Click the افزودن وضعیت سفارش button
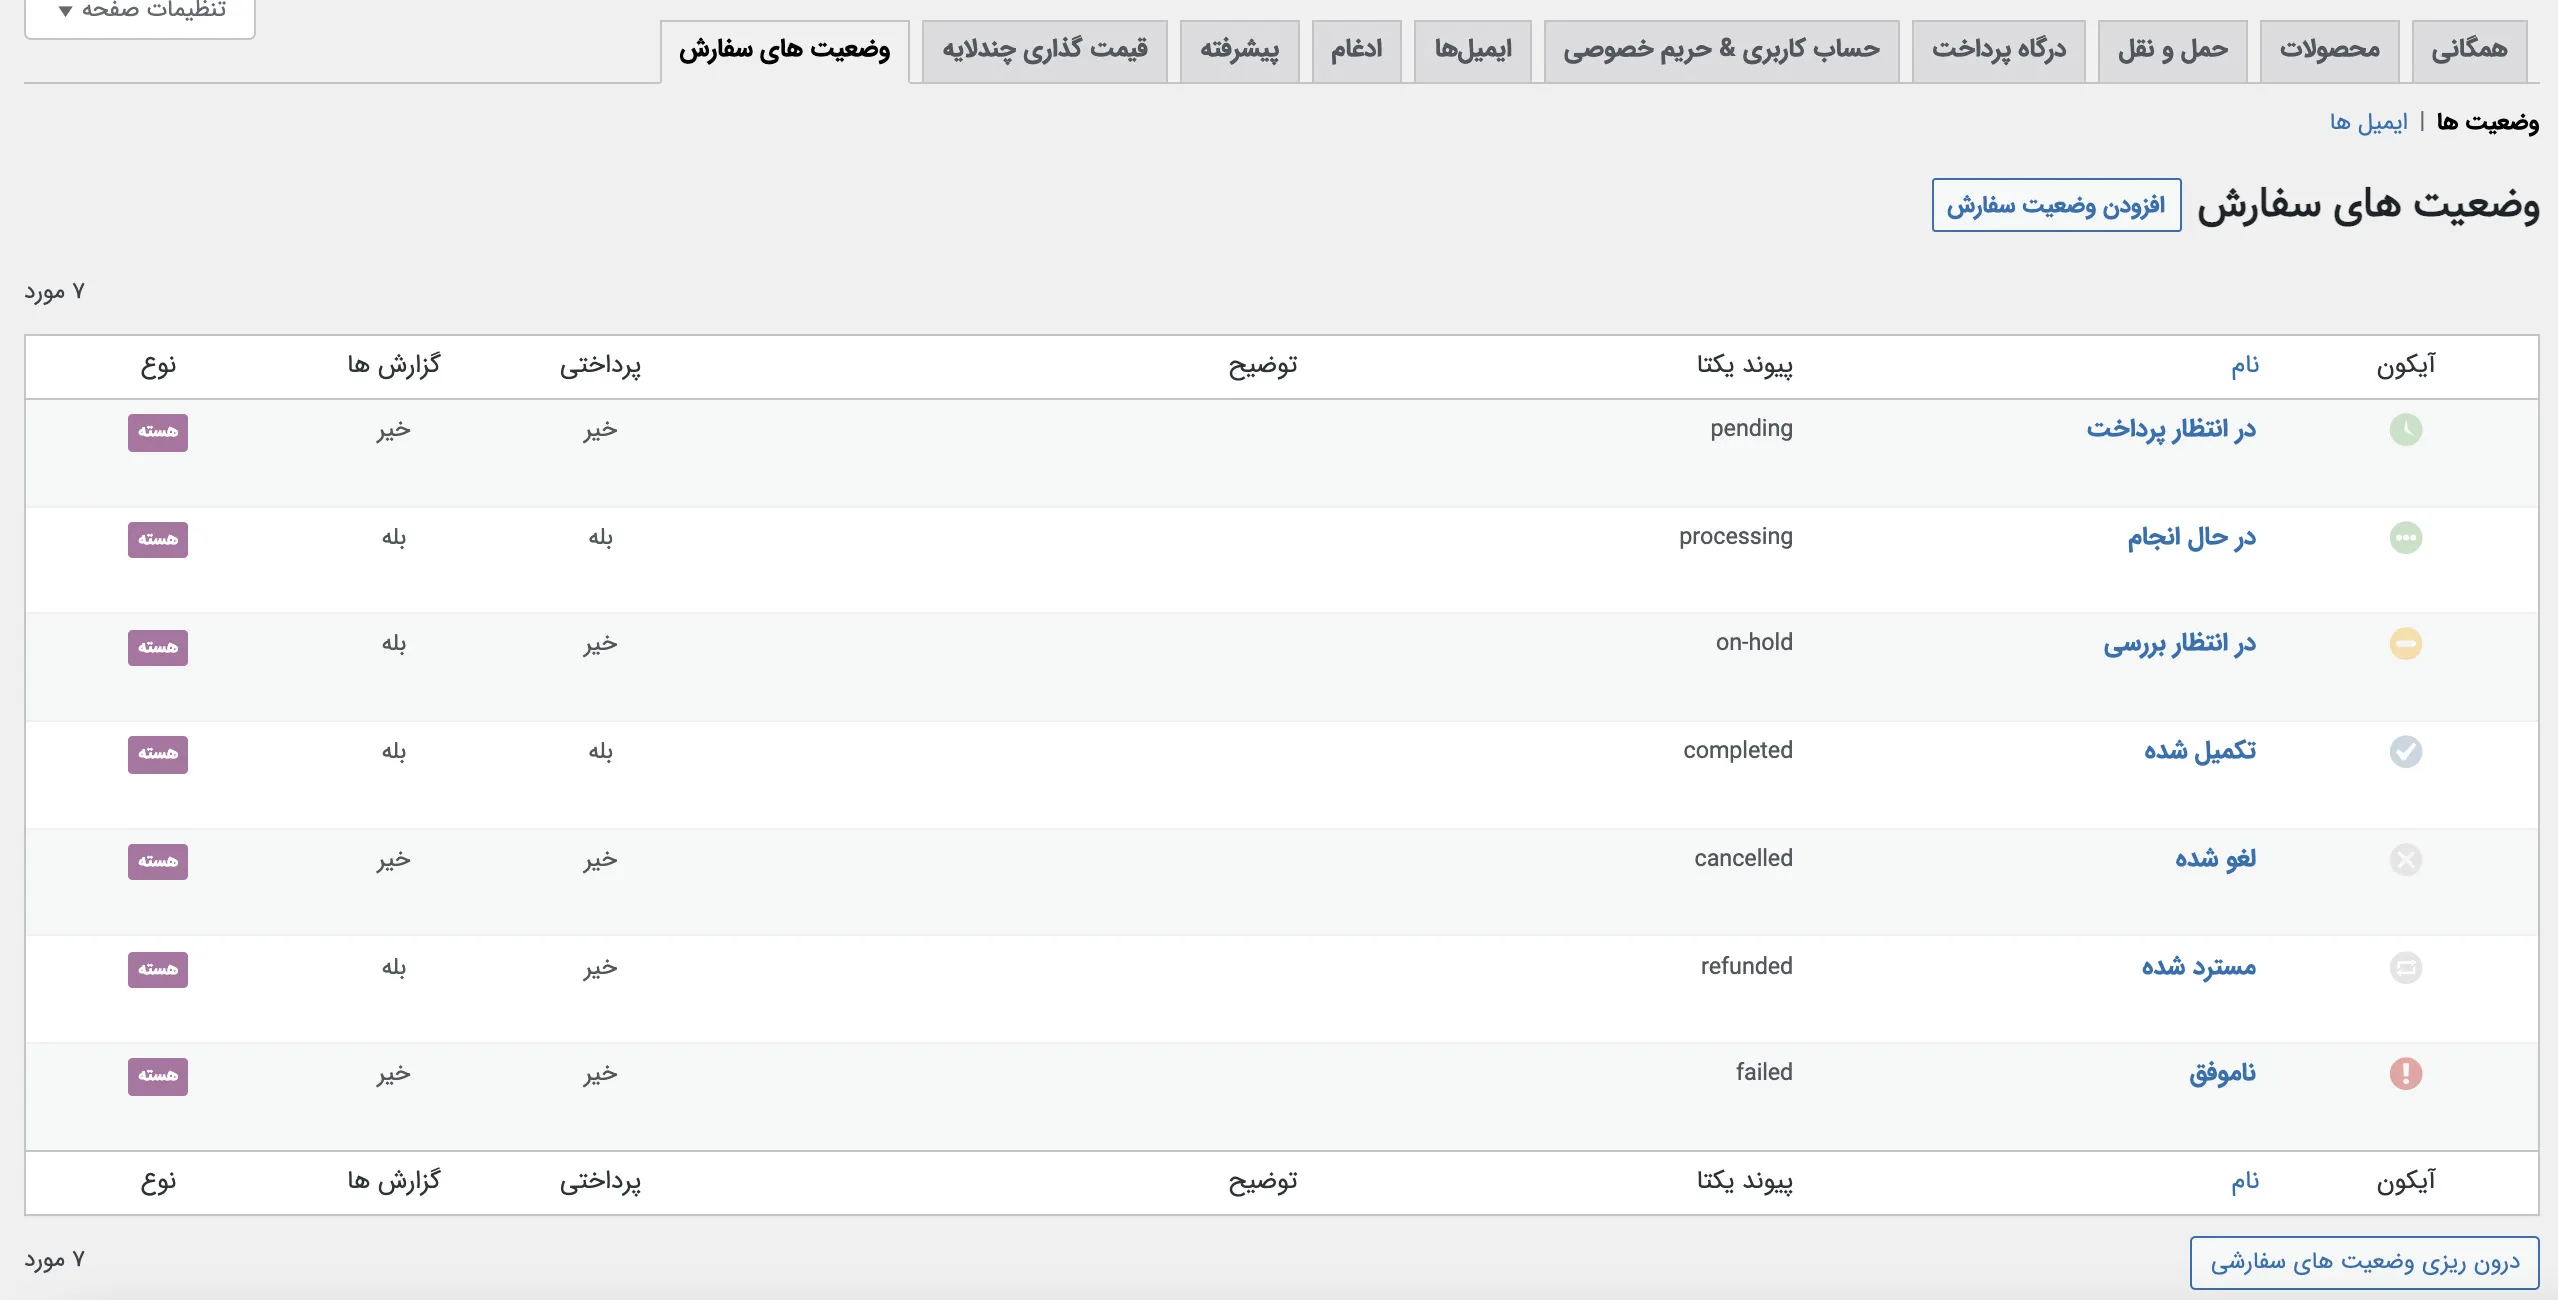This screenshot has height=1300, width=2558. click(x=2056, y=206)
